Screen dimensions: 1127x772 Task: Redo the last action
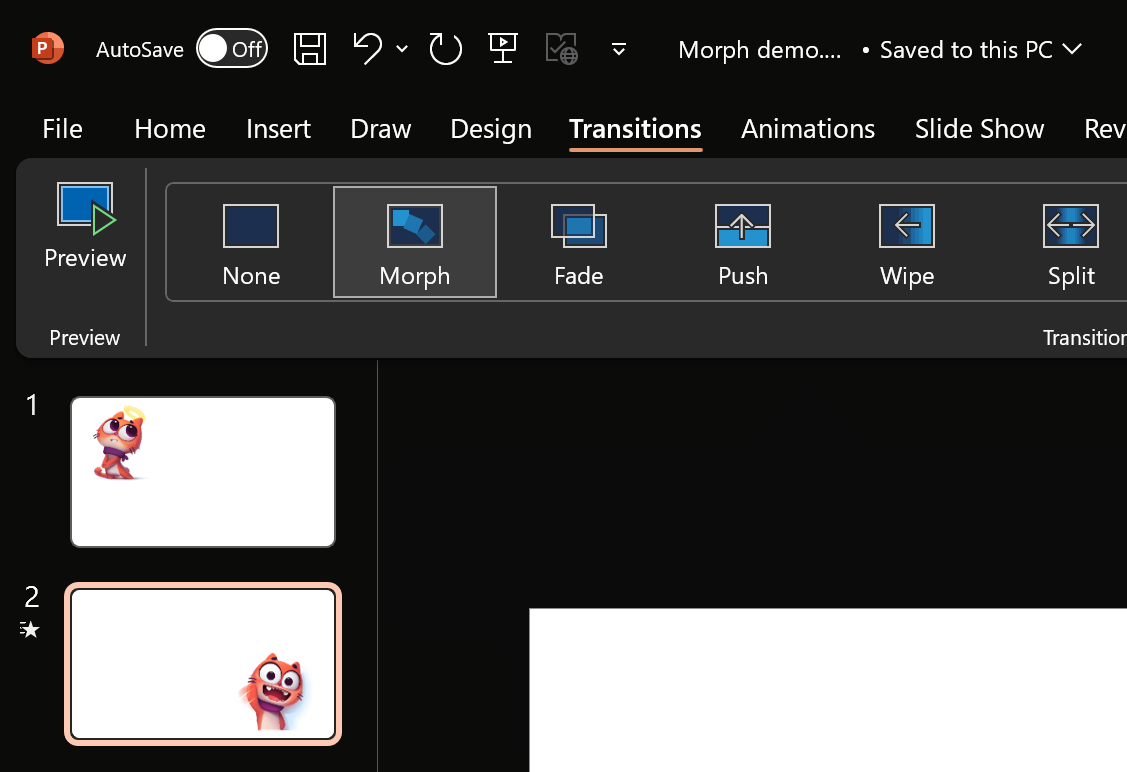coord(445,49)
